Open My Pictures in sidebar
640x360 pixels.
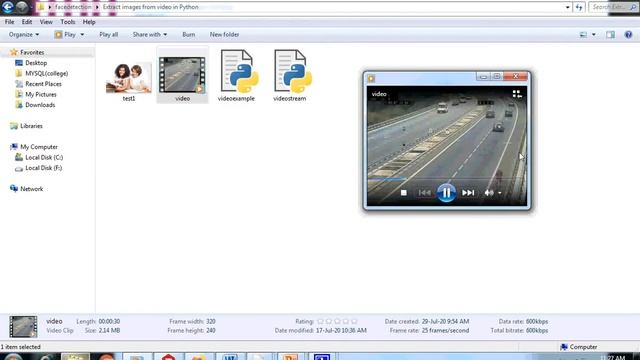click(x=41, y=94)
